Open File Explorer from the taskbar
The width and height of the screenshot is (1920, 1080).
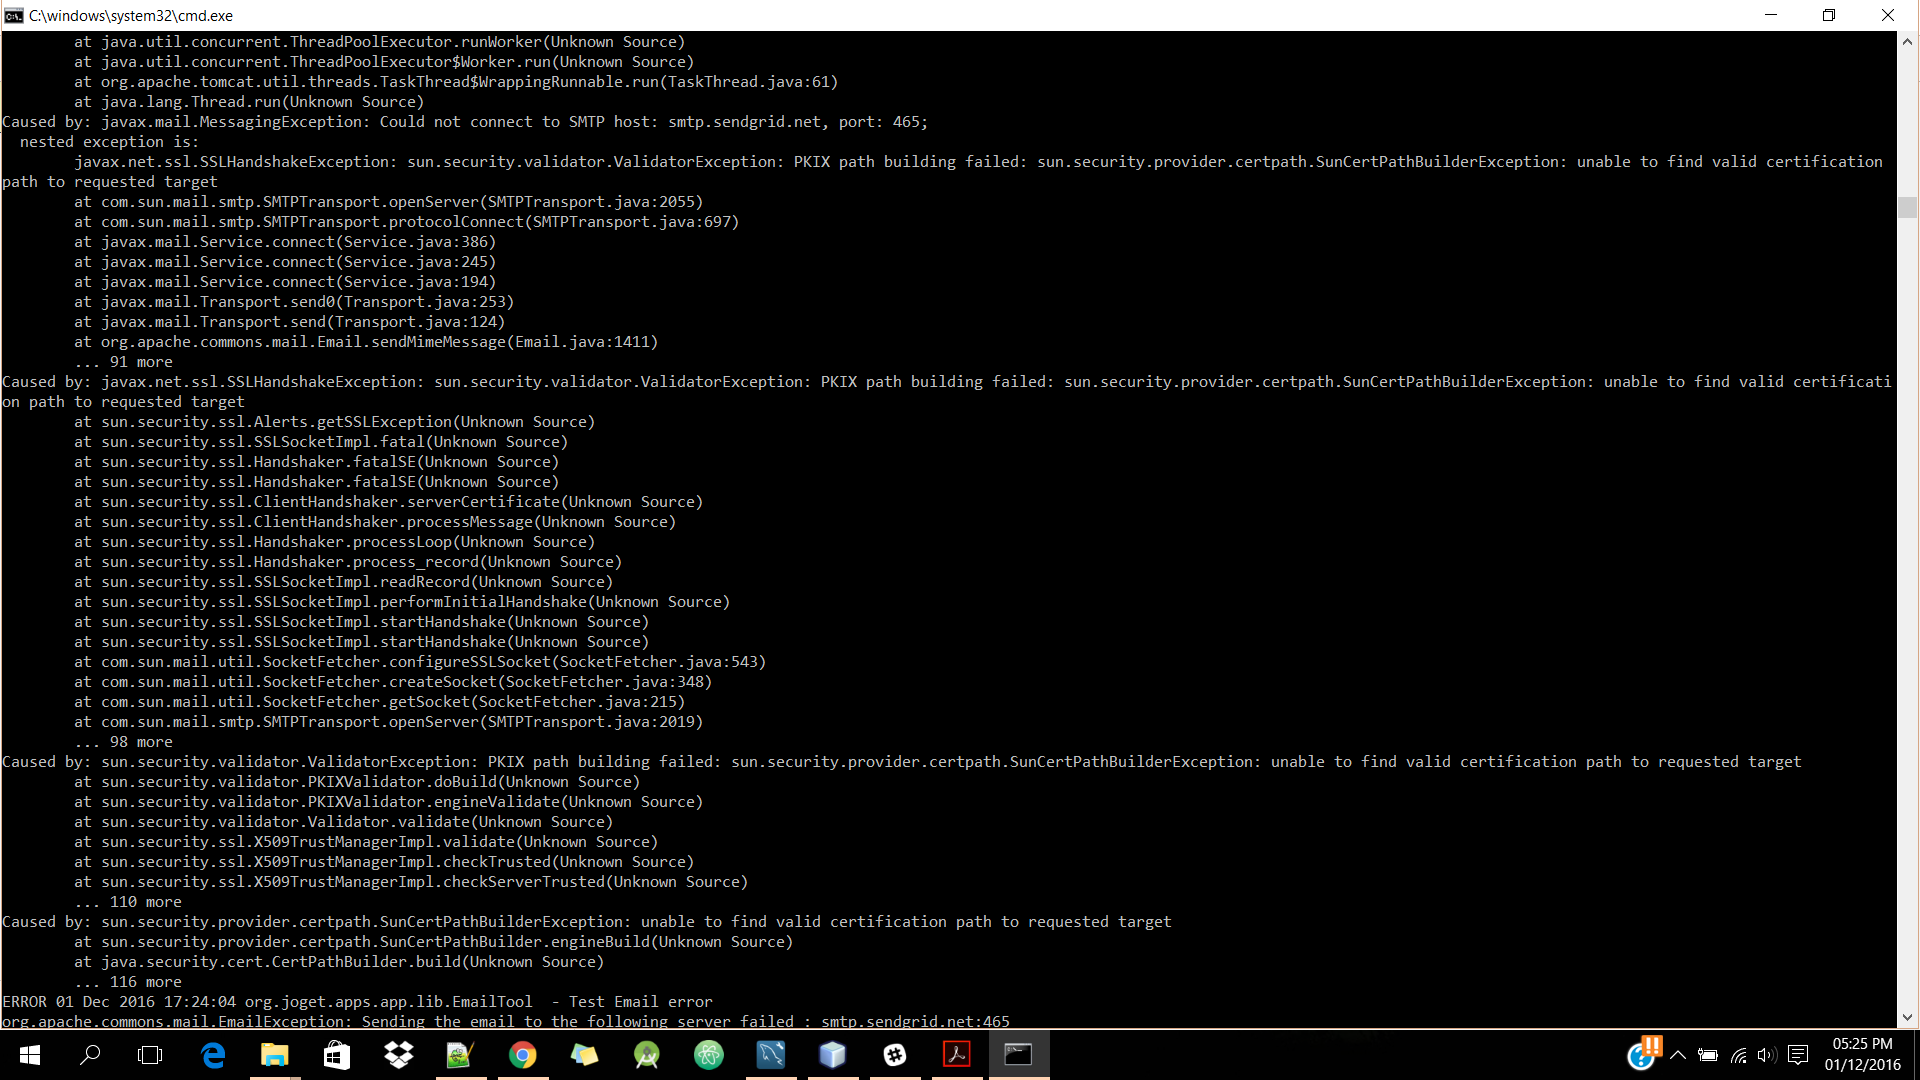274,1055
